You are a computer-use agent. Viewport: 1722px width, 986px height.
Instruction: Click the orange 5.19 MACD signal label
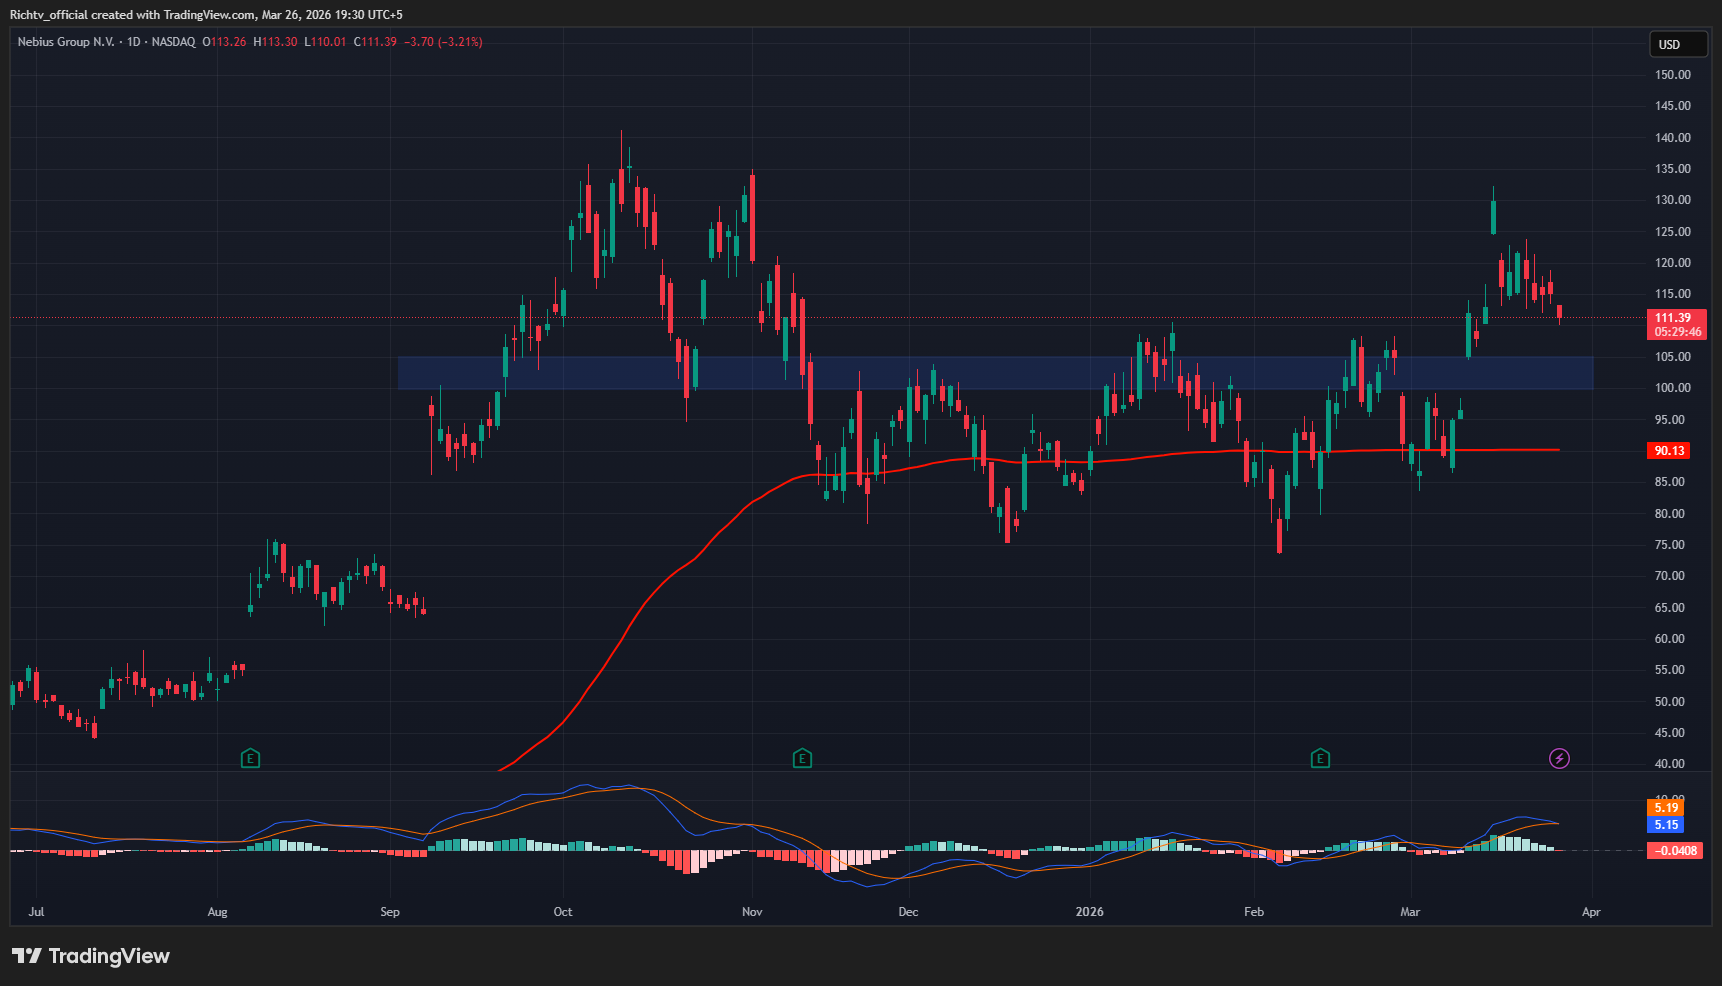[1666, 808]
